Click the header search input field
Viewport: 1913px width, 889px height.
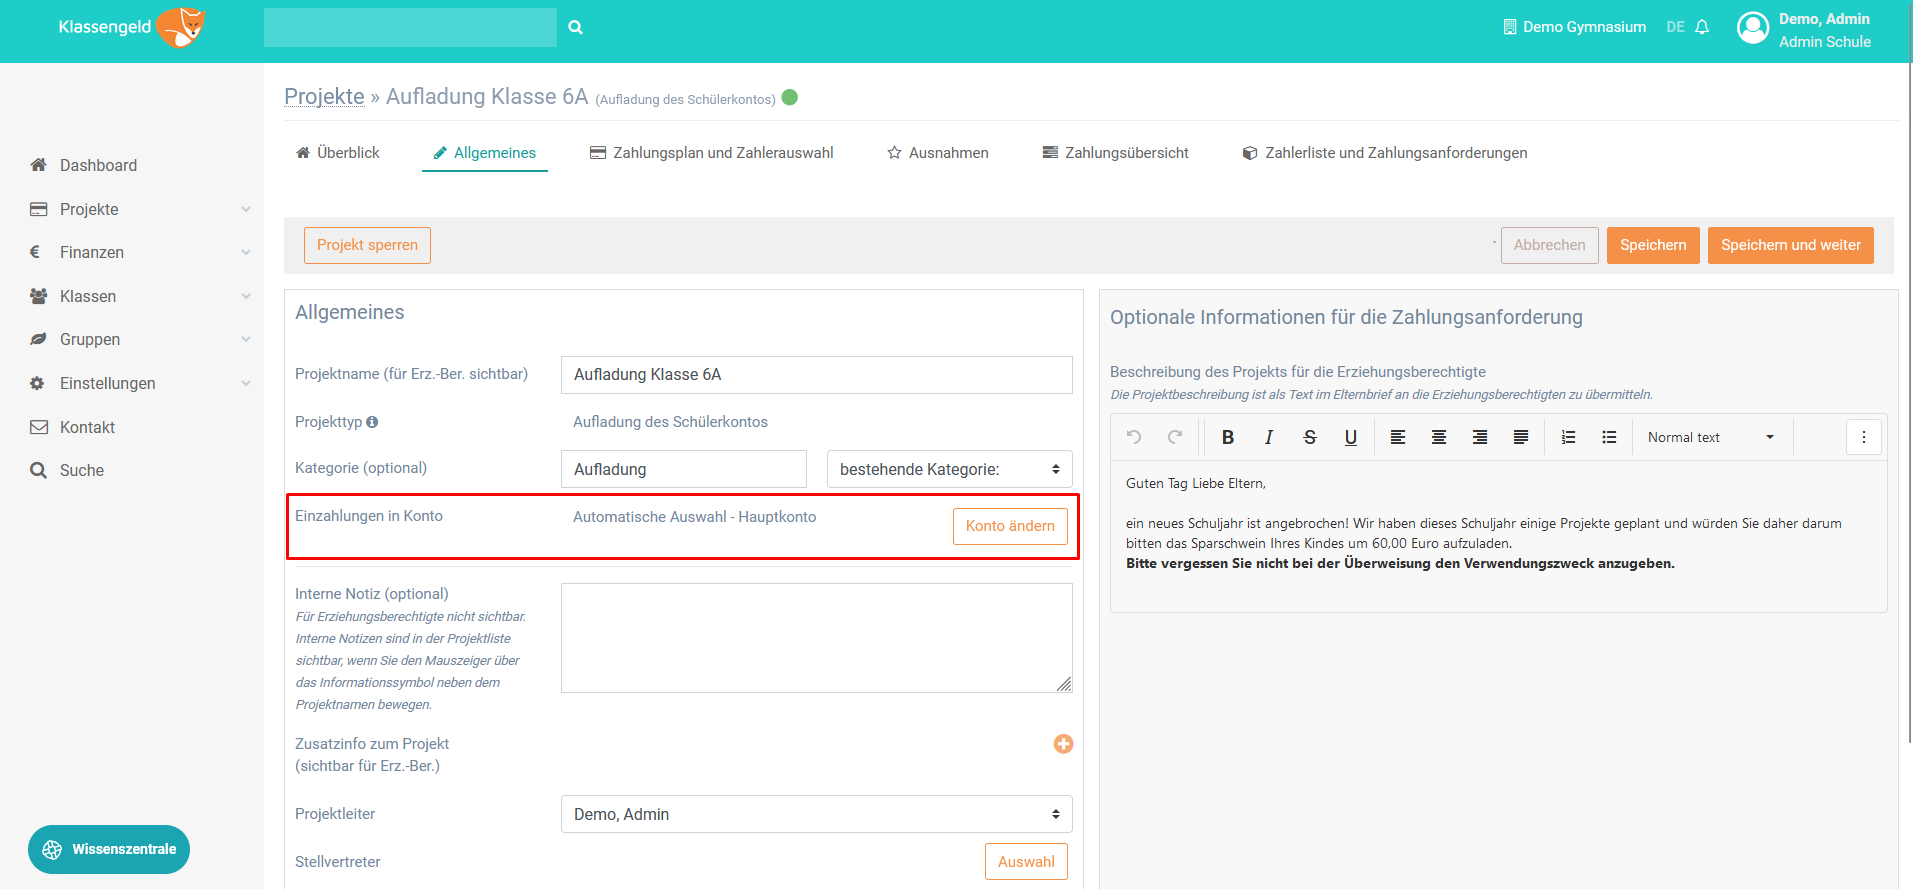[x=410, y=27]
